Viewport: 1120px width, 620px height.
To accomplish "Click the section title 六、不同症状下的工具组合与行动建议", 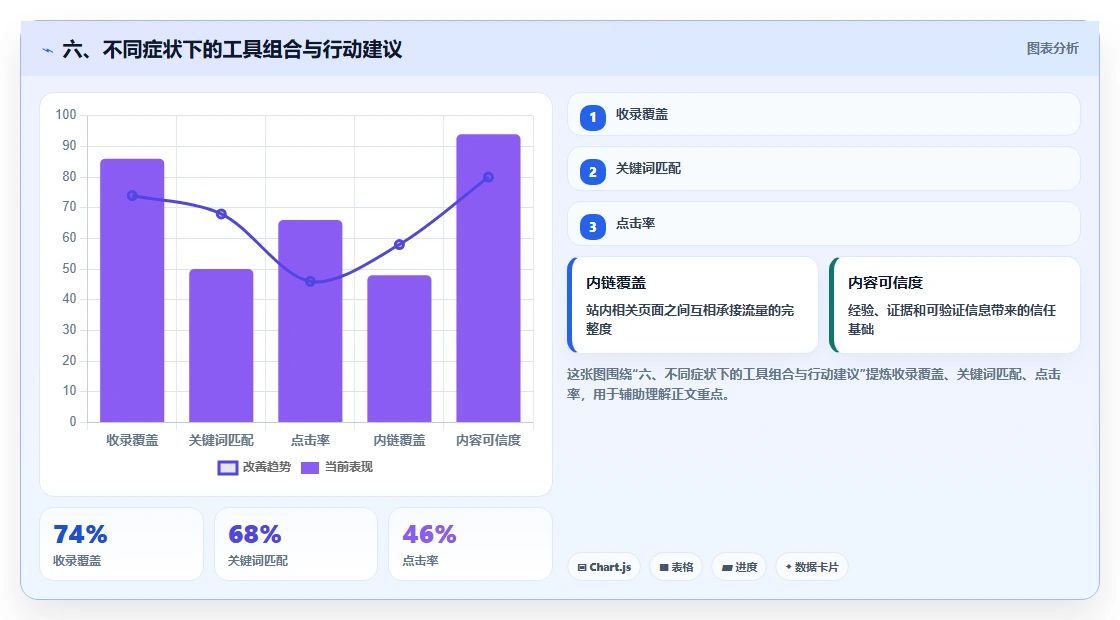I will [x=232, y=50].
